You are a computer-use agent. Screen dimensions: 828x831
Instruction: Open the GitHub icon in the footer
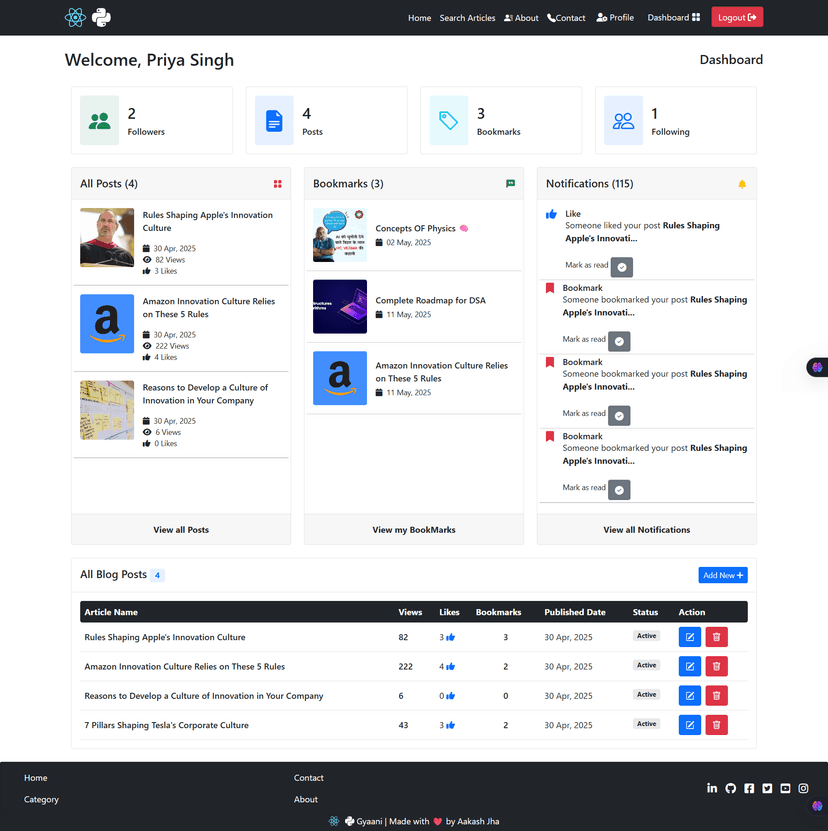pyautogui.click(x=730, y=788)
